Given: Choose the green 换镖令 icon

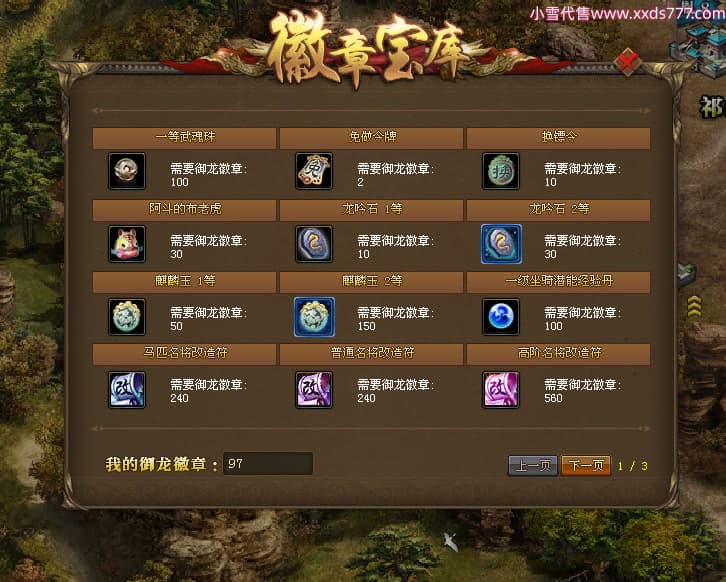Looking at the screenshot, I should [501, 171].
